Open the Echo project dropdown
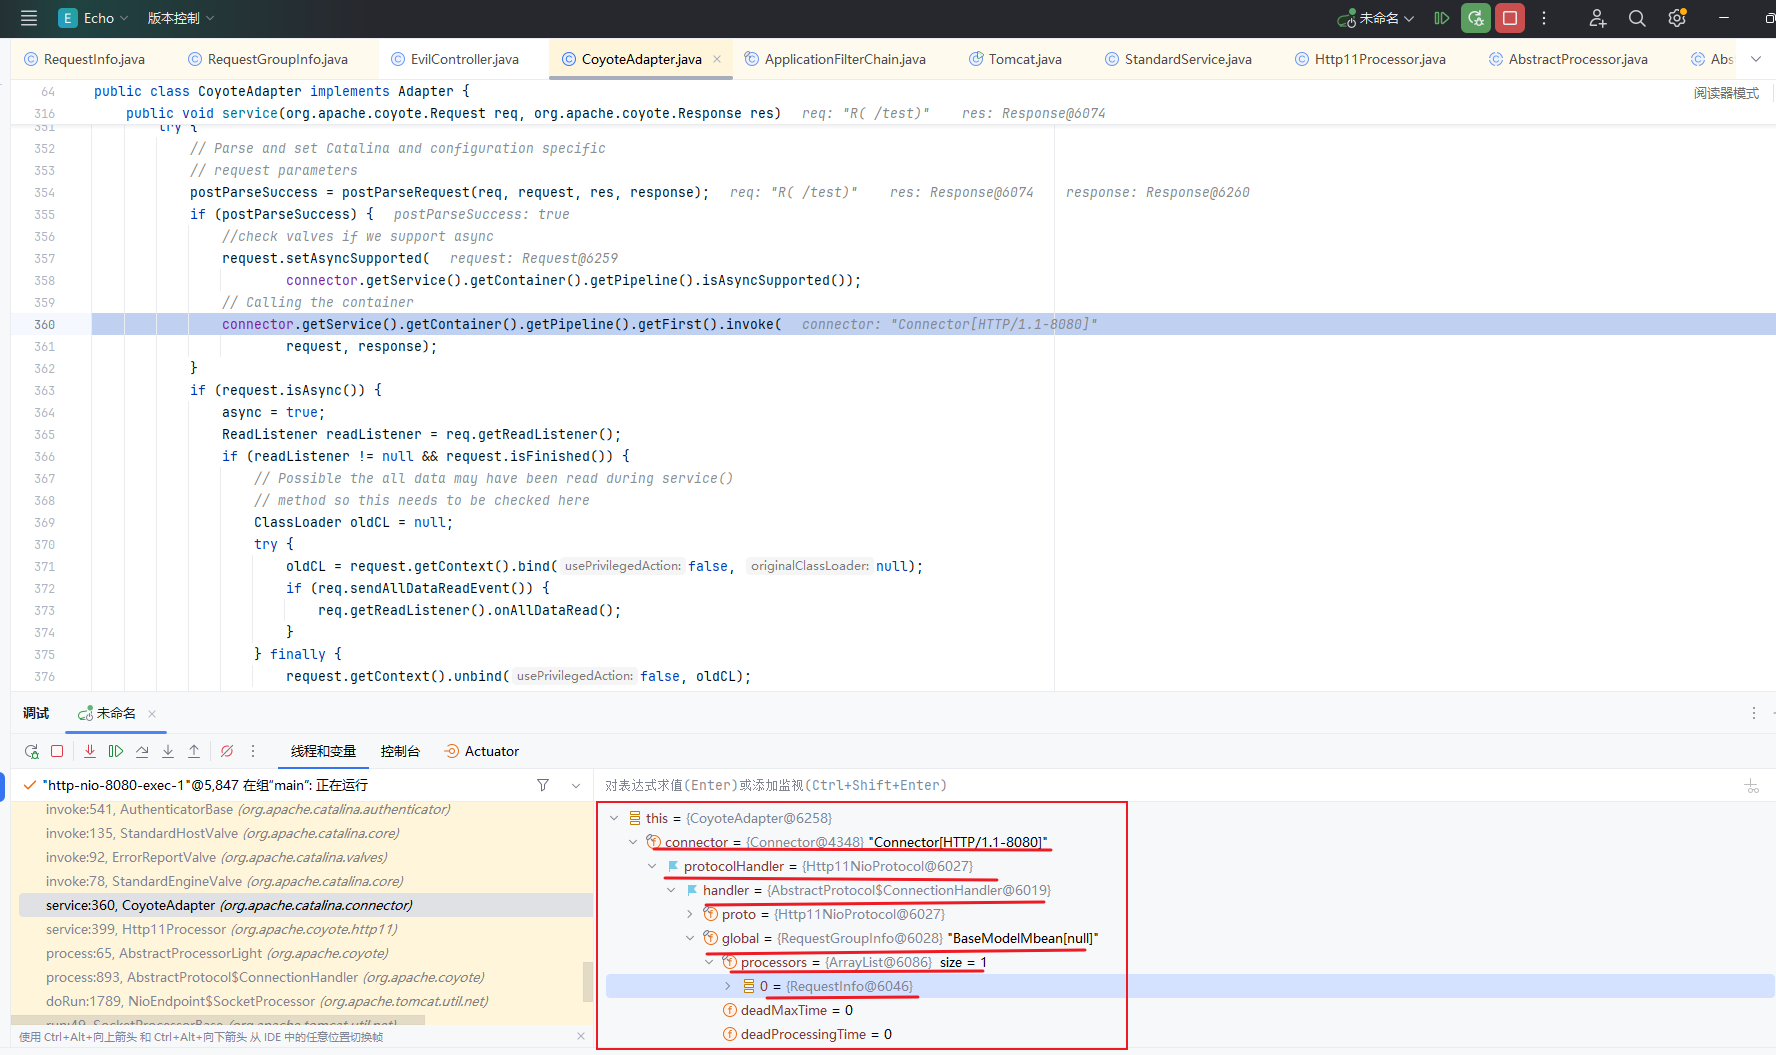 pyautogui.click(x=95, y=18)
